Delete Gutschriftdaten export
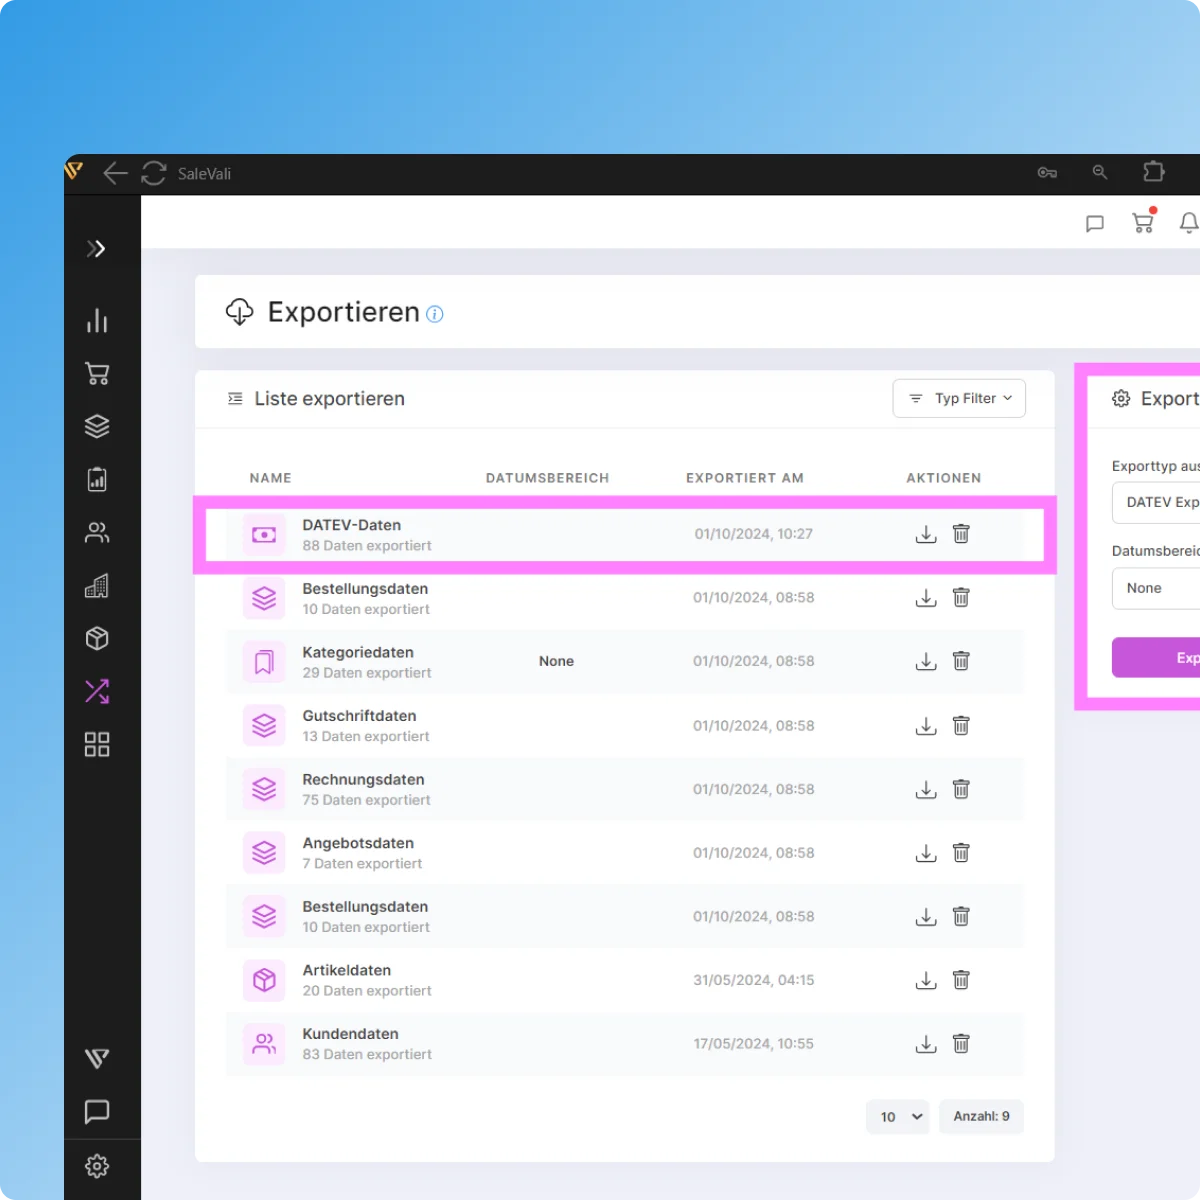The width and height of the screenshot is (1200, 1200). pos(961,726)
